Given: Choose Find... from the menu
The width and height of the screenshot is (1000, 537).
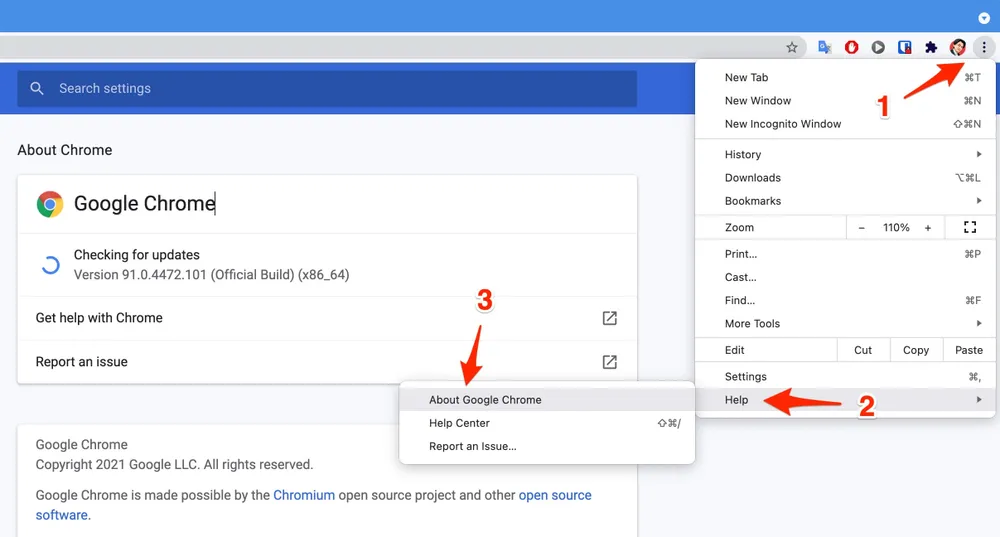Looking at the screenshot, I should pyautogui.click(x=845, y=300).
